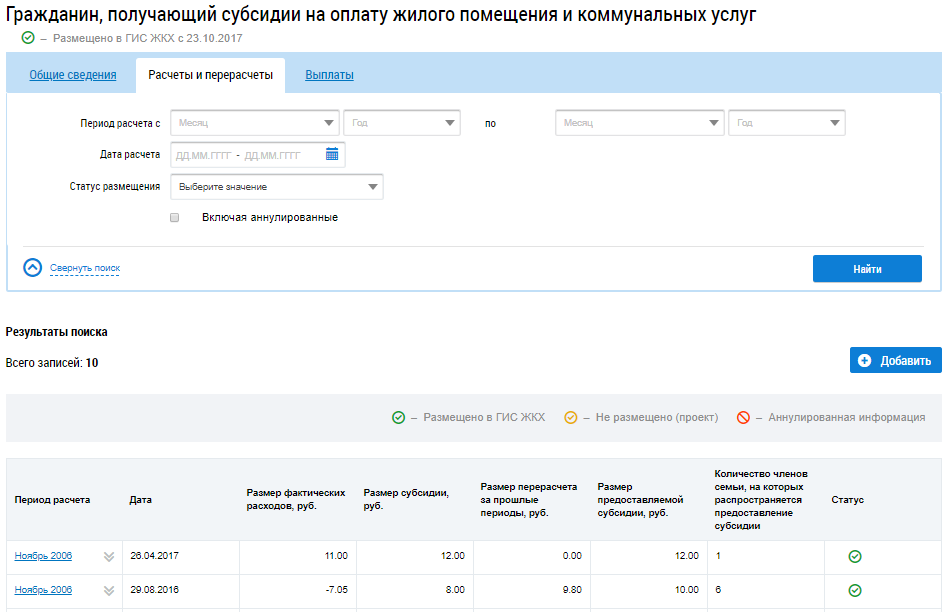Click green status icon for 29.08.2016 row

point(855,590)
